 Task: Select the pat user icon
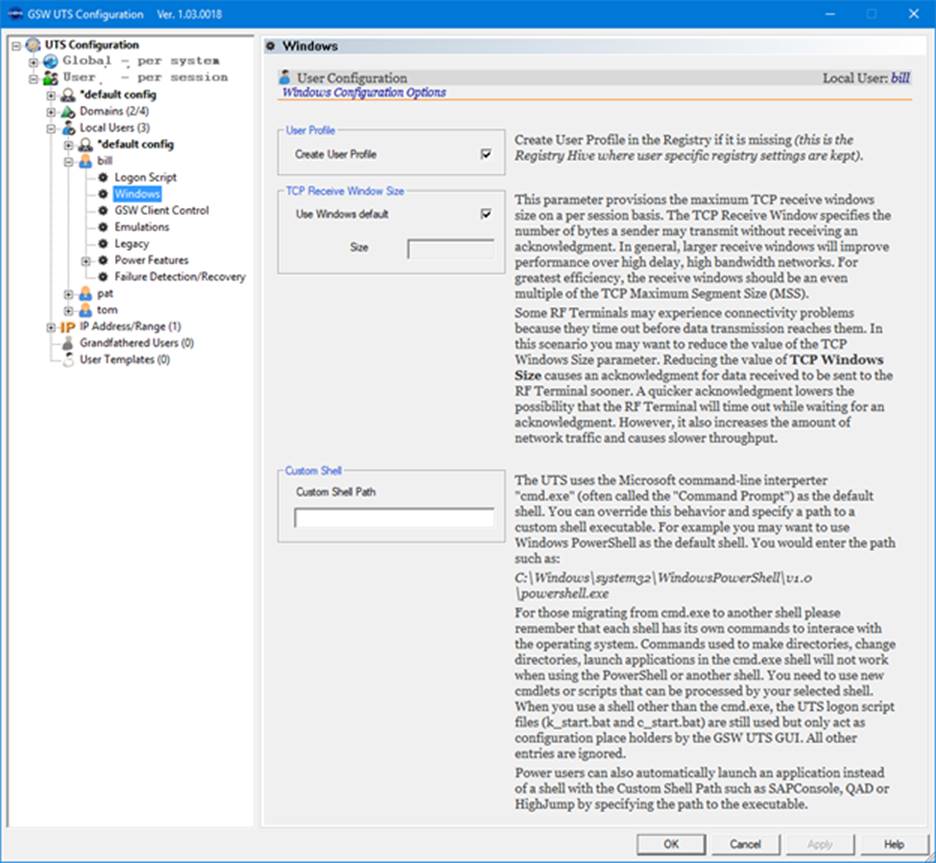tap(86, 294)
